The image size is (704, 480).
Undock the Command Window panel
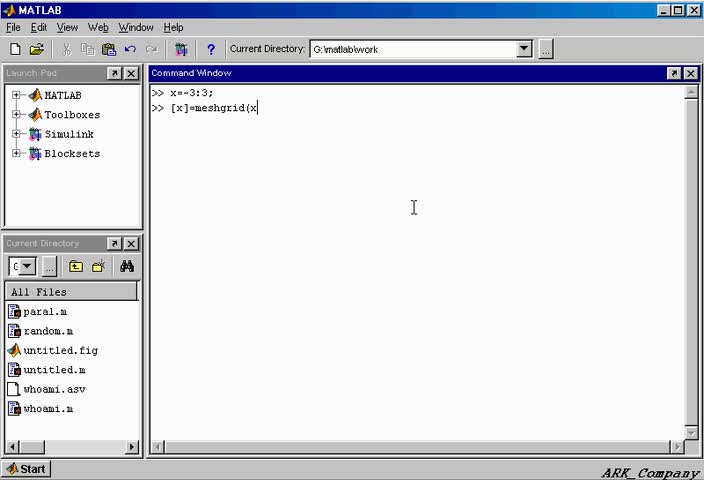674,73
